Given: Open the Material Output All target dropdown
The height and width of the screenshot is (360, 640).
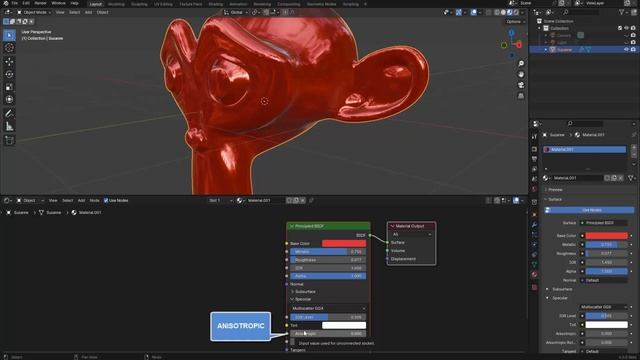Looking at the screenshot, I should [x=411, y=234].
